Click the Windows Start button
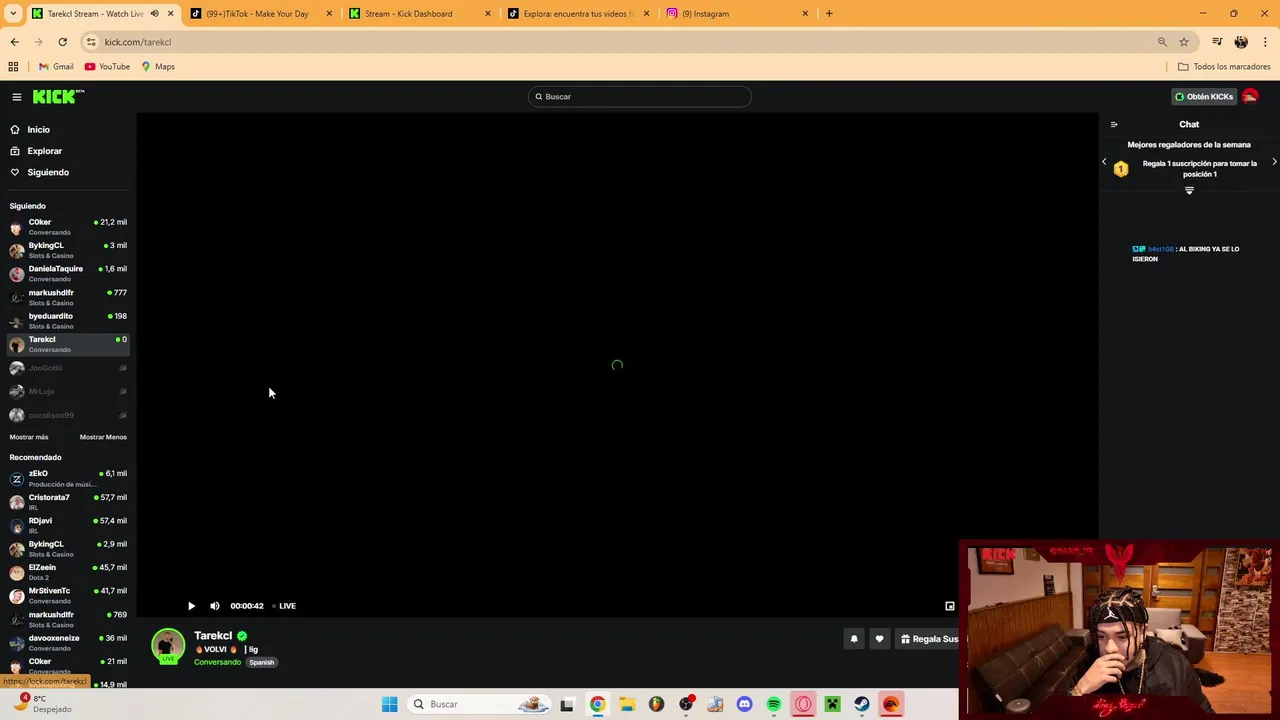Image resolution: width=1280 pixels, height=720 pixels. click(389, 704)
